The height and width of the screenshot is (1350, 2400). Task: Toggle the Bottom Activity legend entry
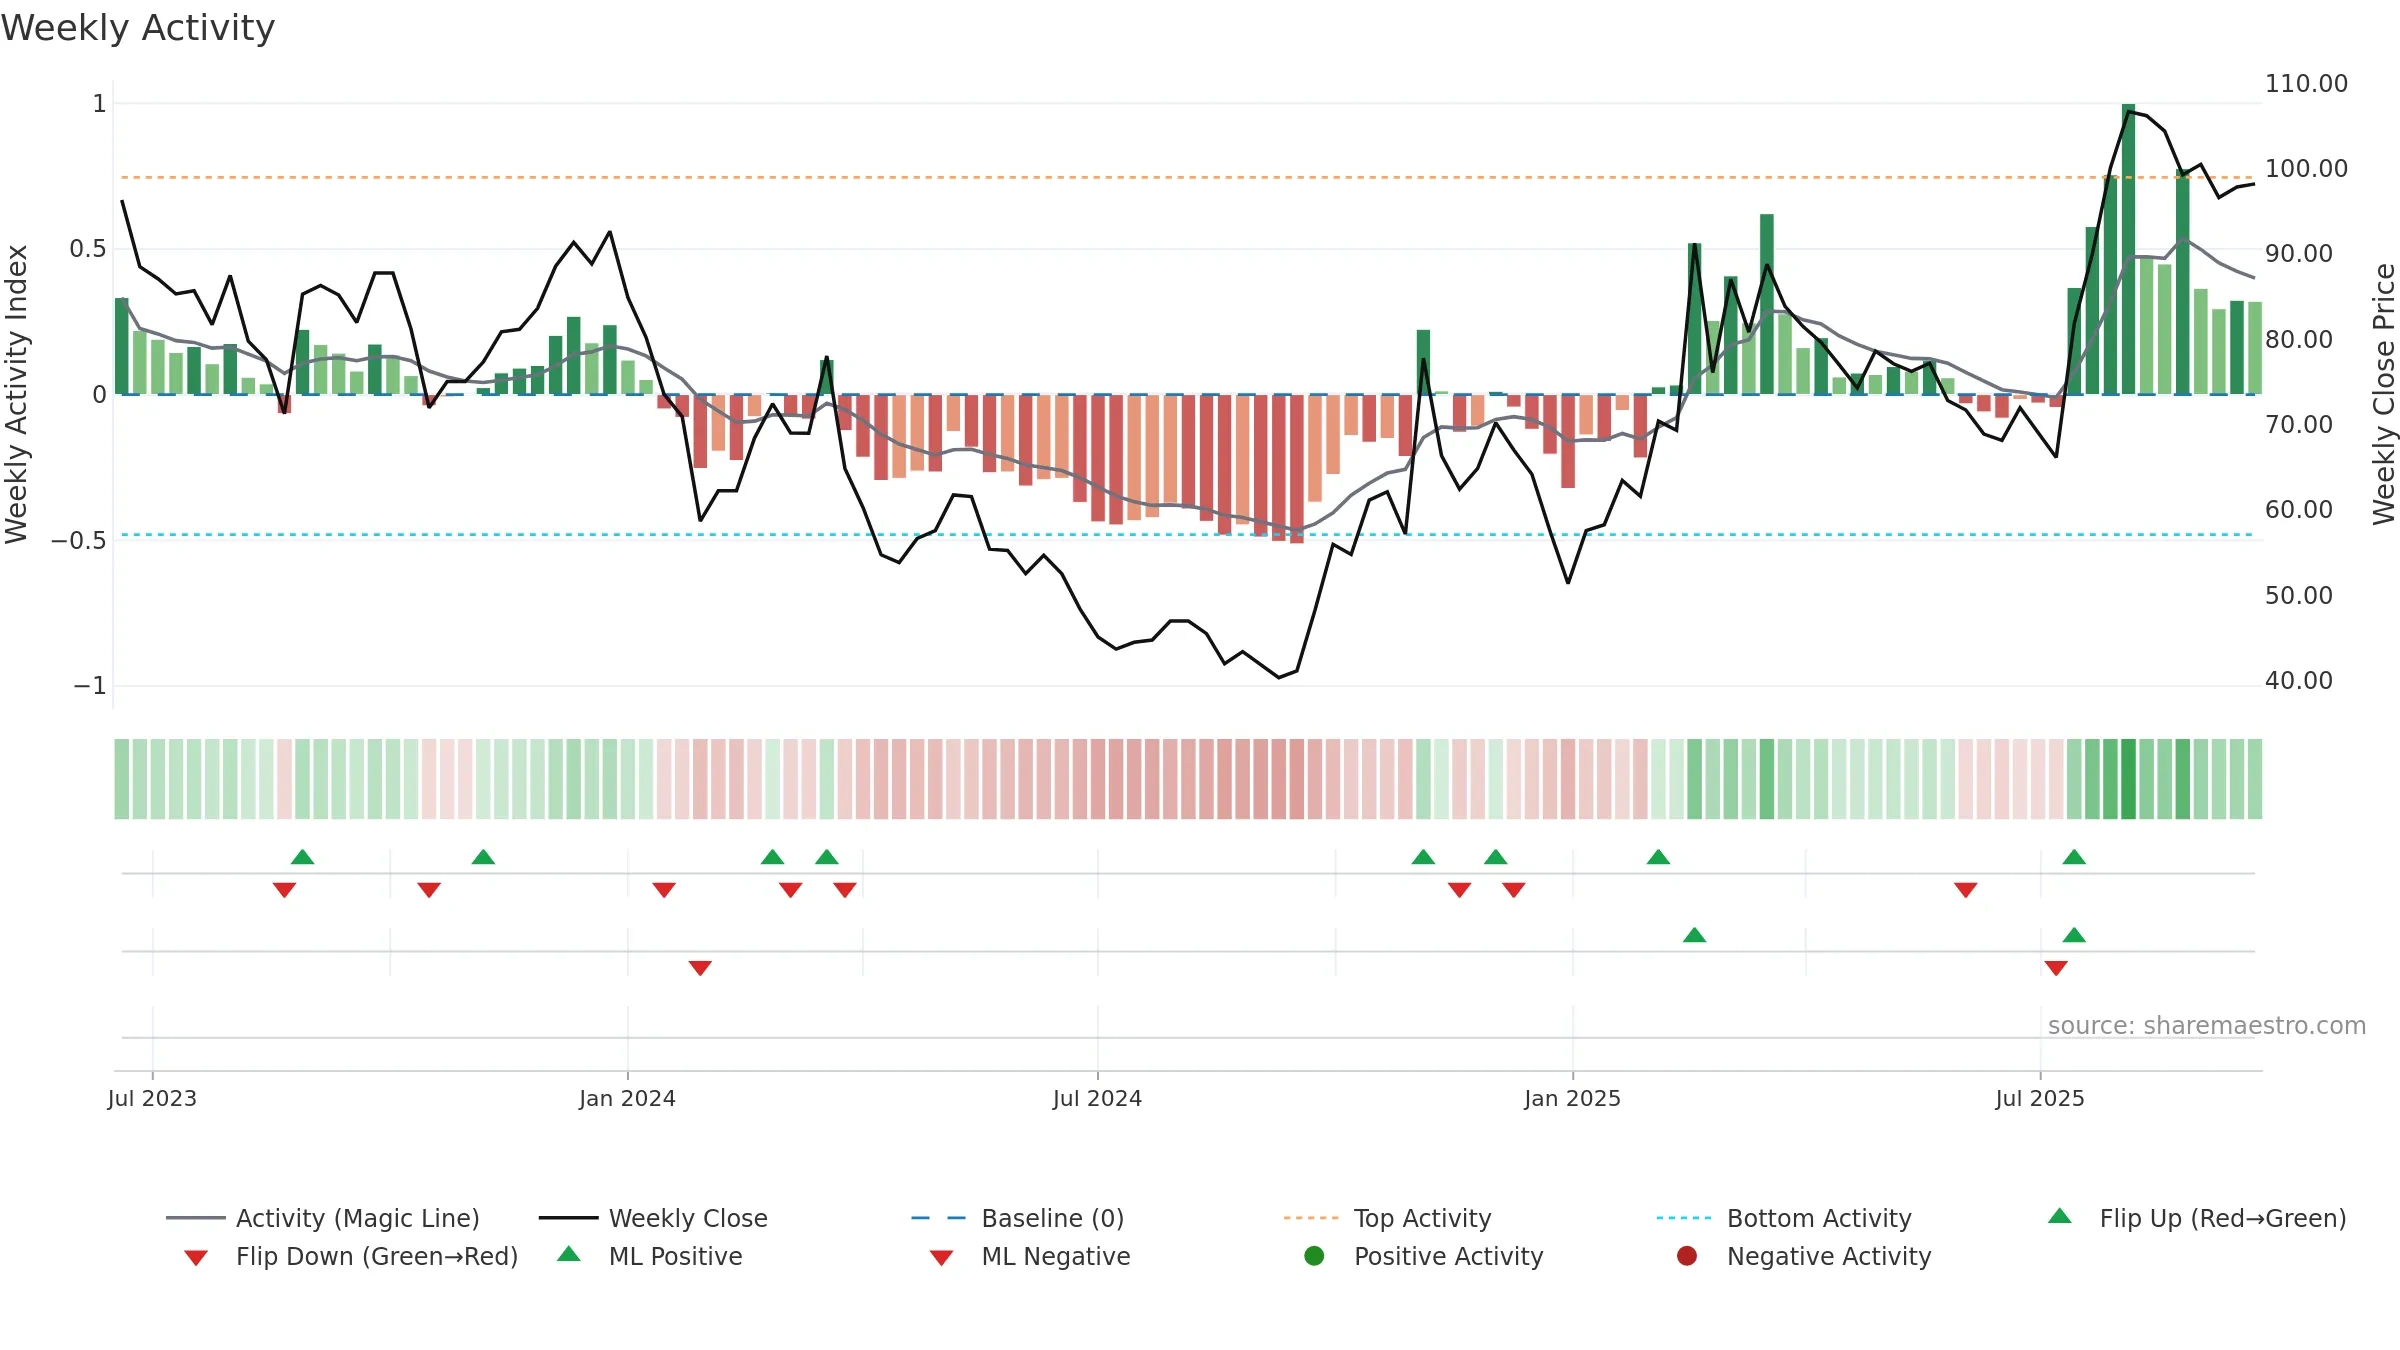coord(1784,1218)
